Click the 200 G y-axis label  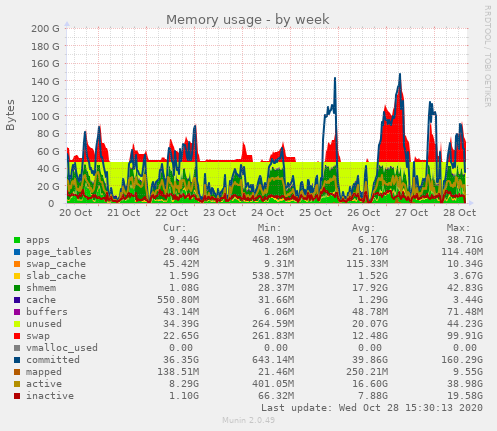coord(45,29)
